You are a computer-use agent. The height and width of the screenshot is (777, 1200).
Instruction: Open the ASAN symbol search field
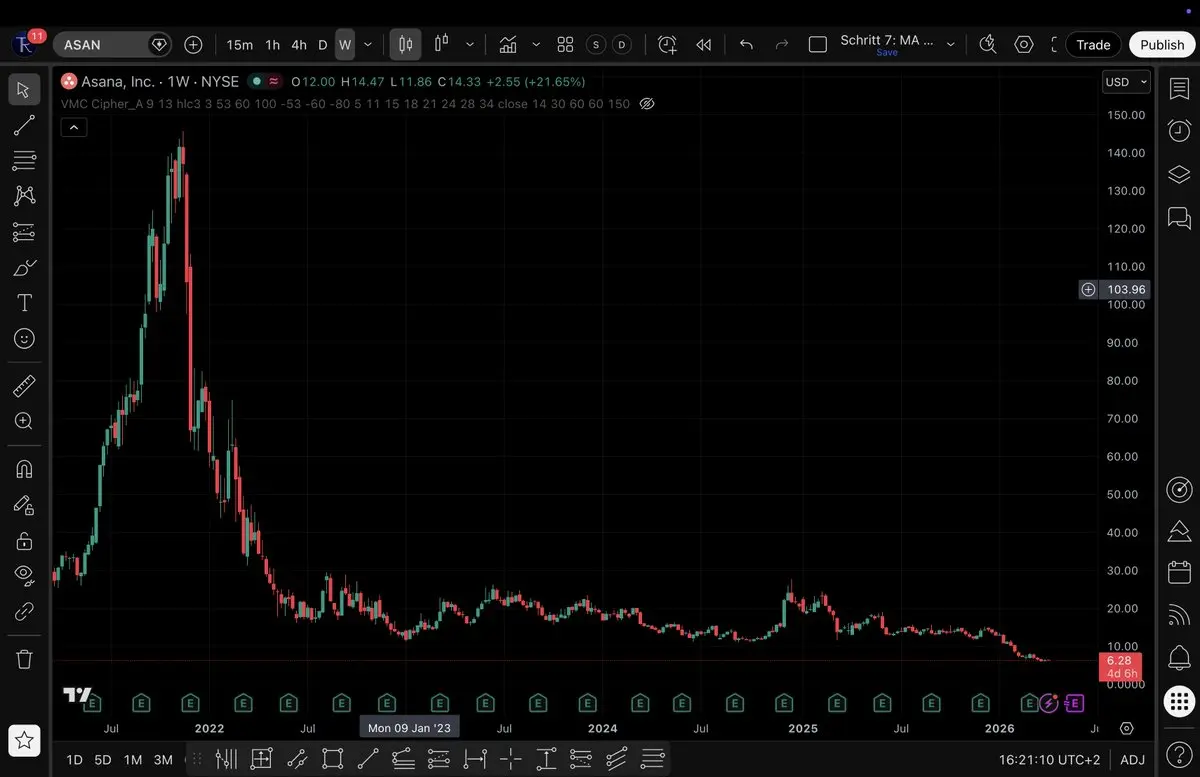110,45
